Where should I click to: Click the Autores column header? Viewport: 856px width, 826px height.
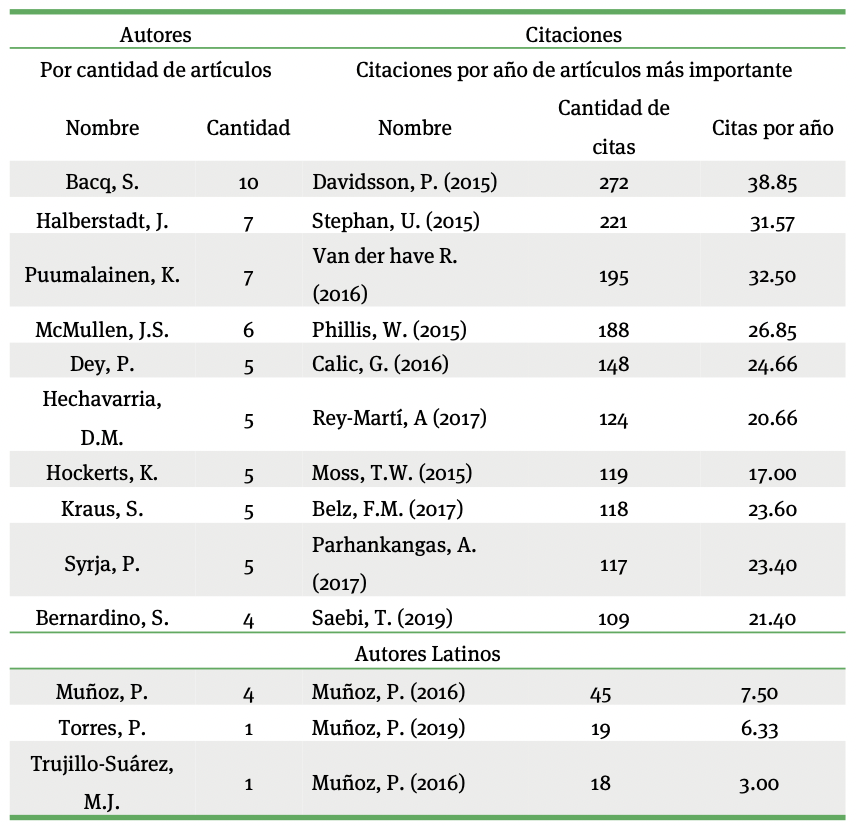pyautogui.click(x=155, y=35)
